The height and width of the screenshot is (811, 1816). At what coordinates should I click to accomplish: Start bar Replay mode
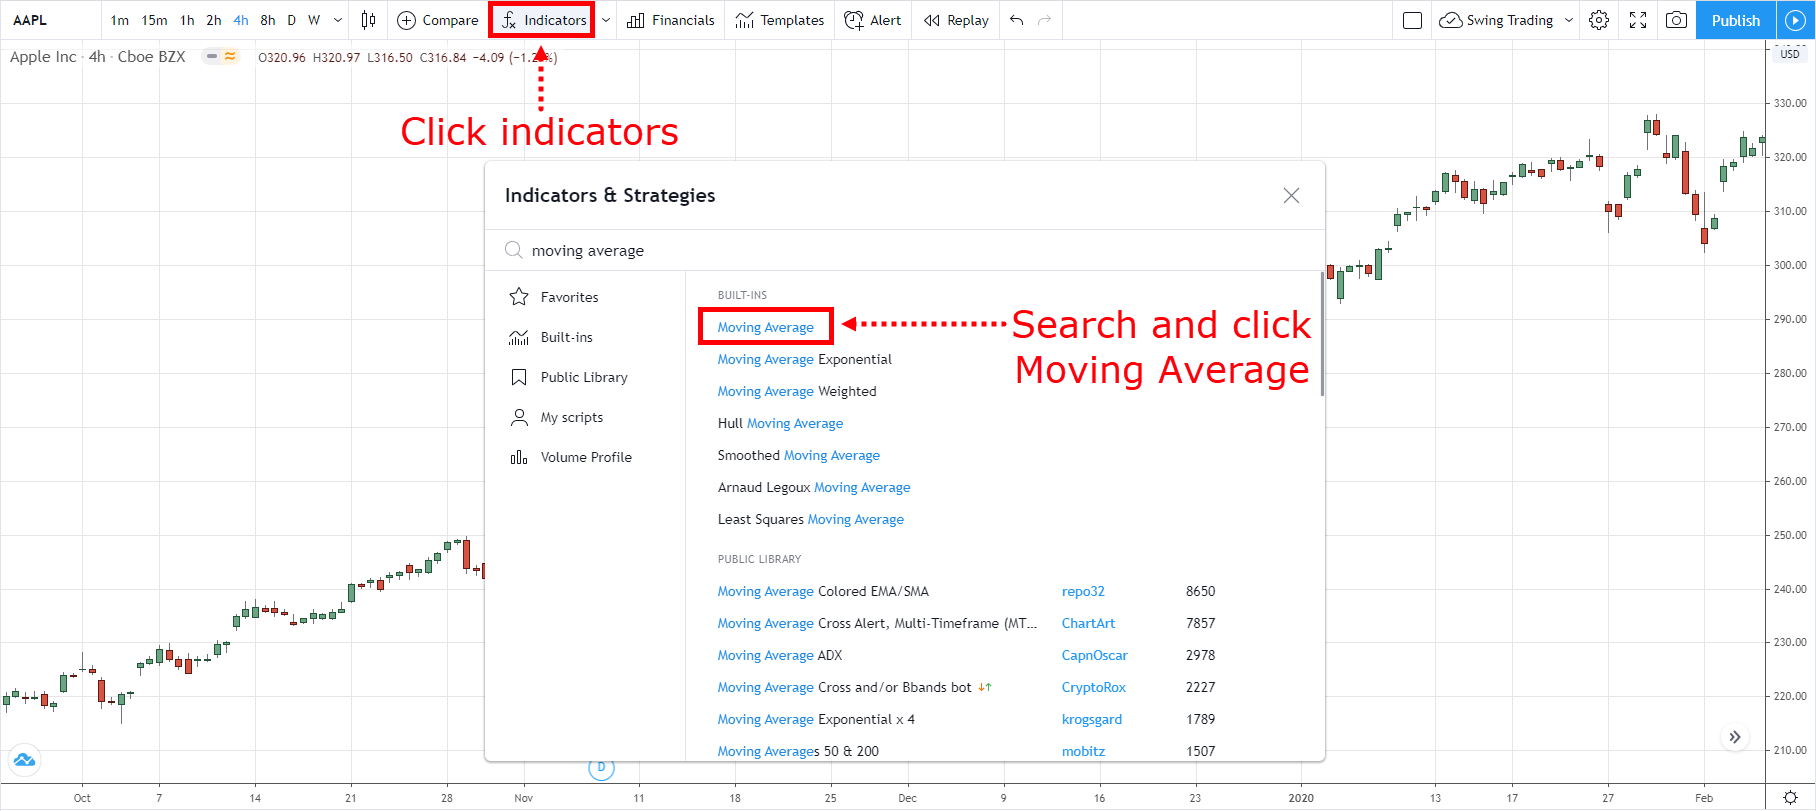coord(956,20)
